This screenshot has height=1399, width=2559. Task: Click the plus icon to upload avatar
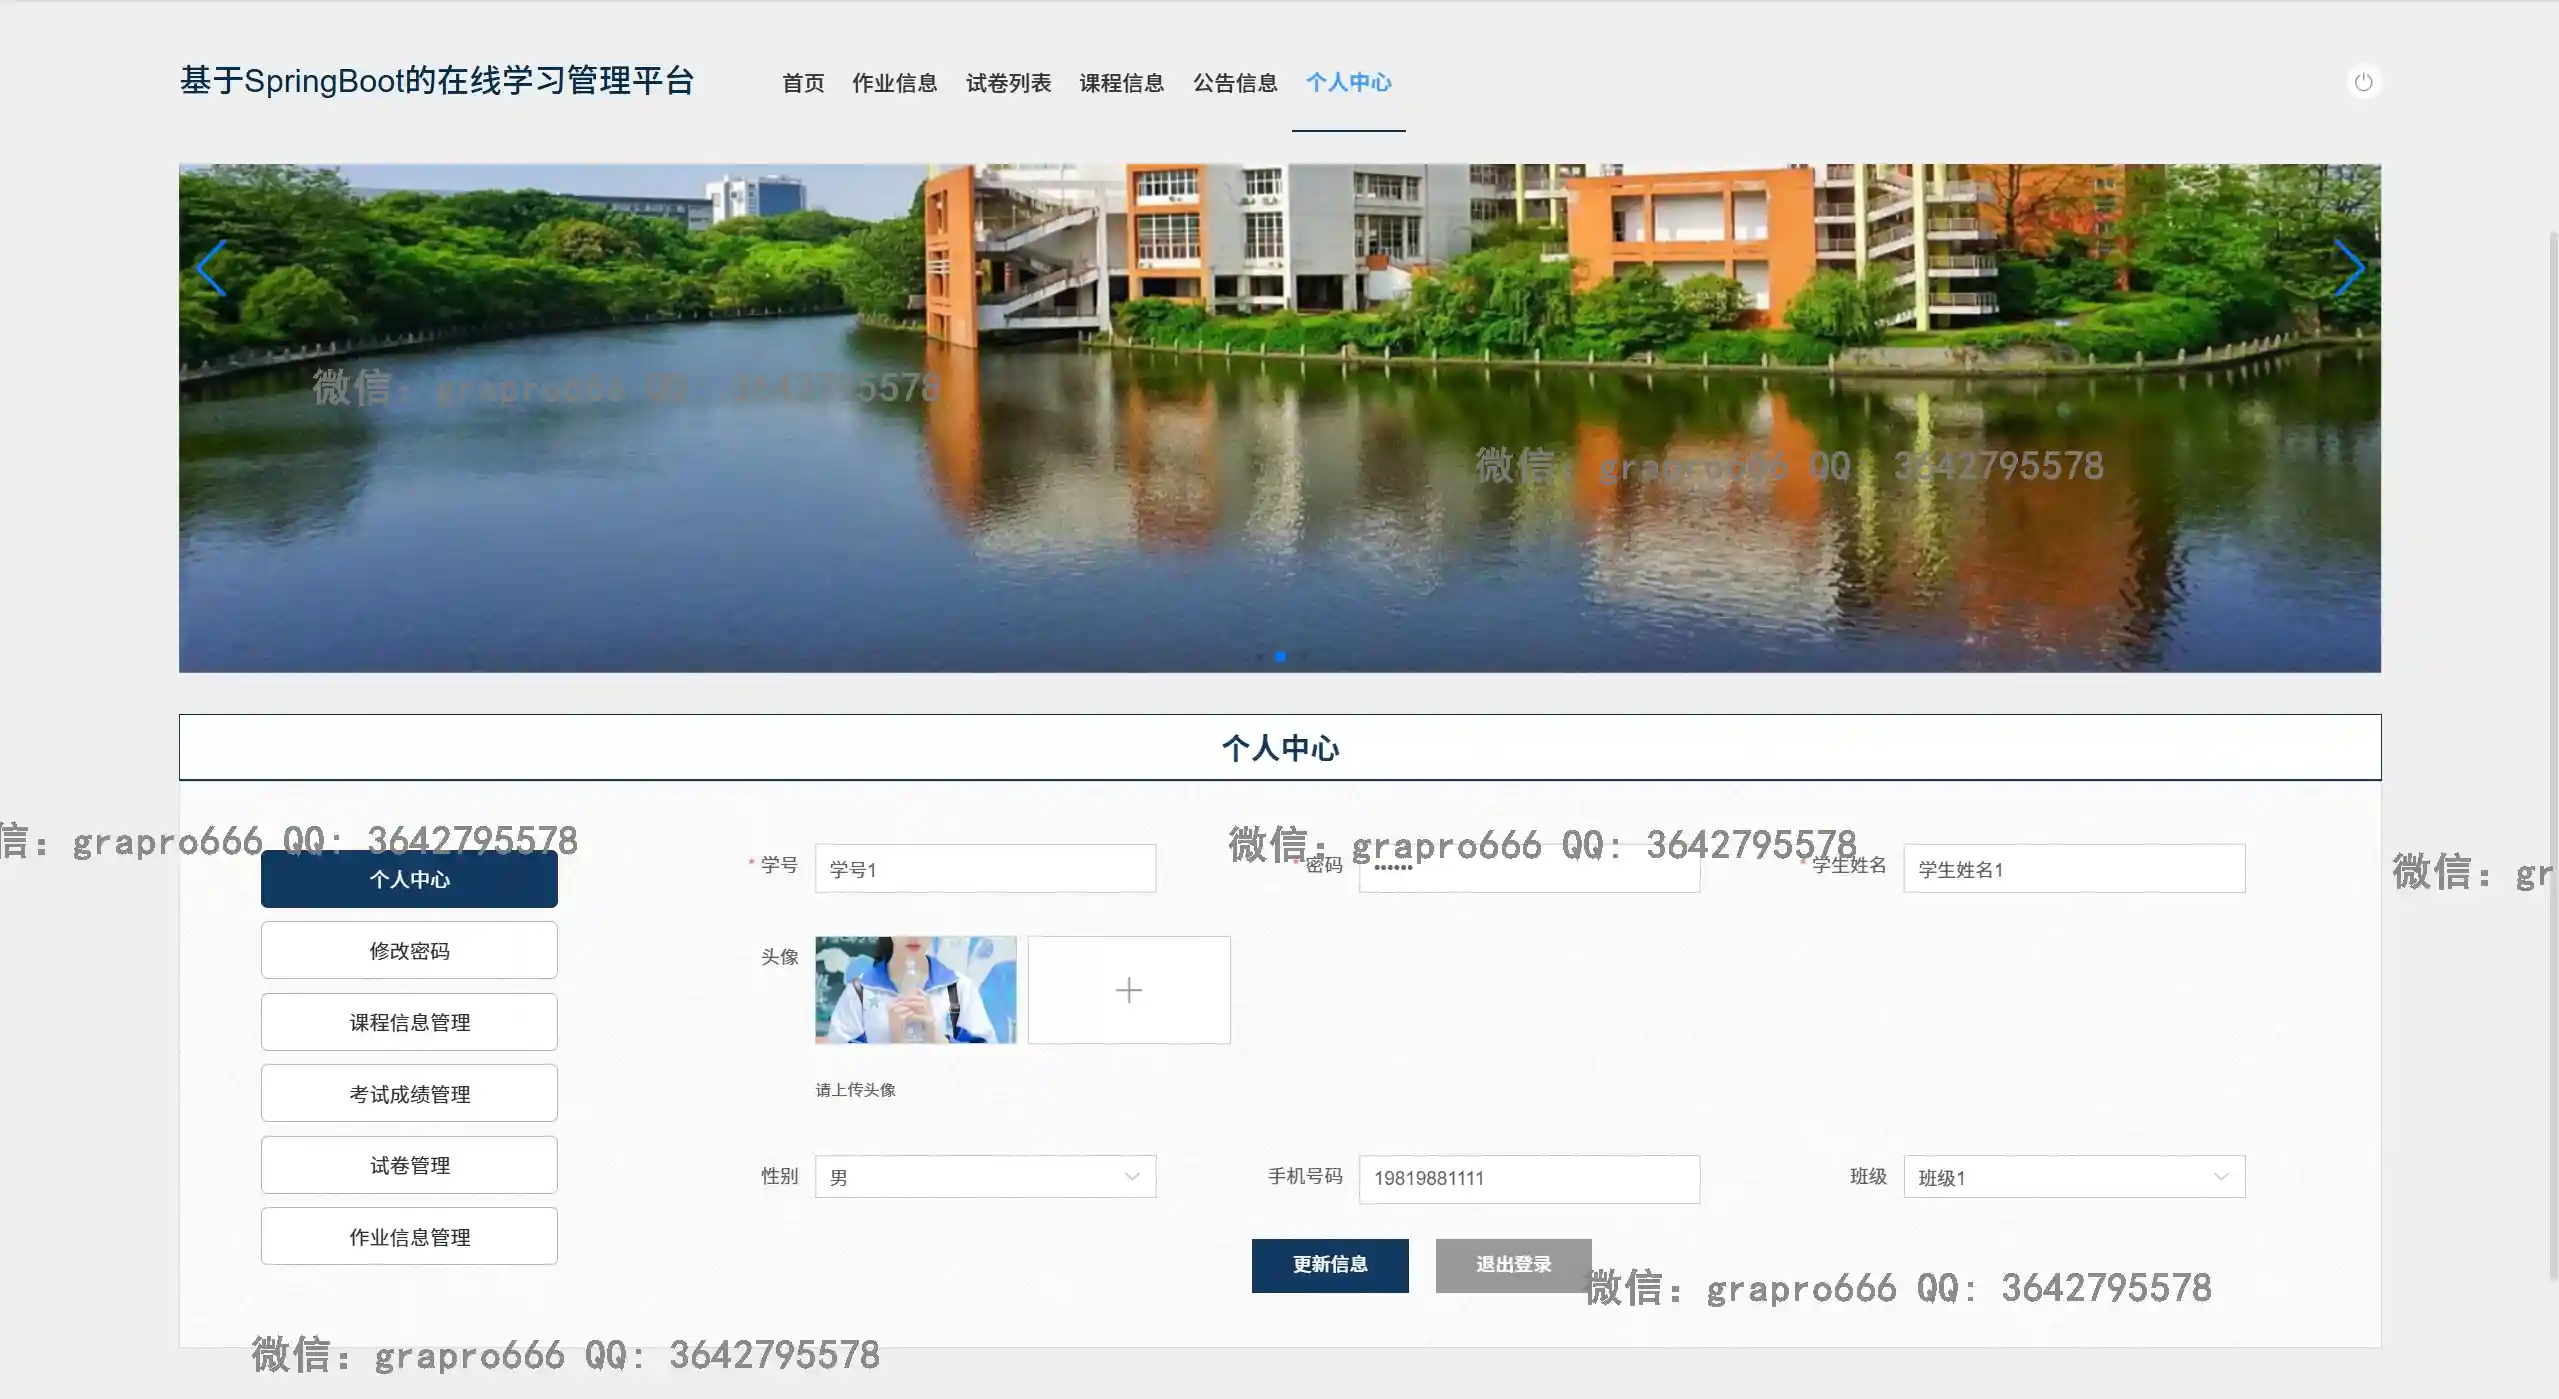tap(1128, 990)
